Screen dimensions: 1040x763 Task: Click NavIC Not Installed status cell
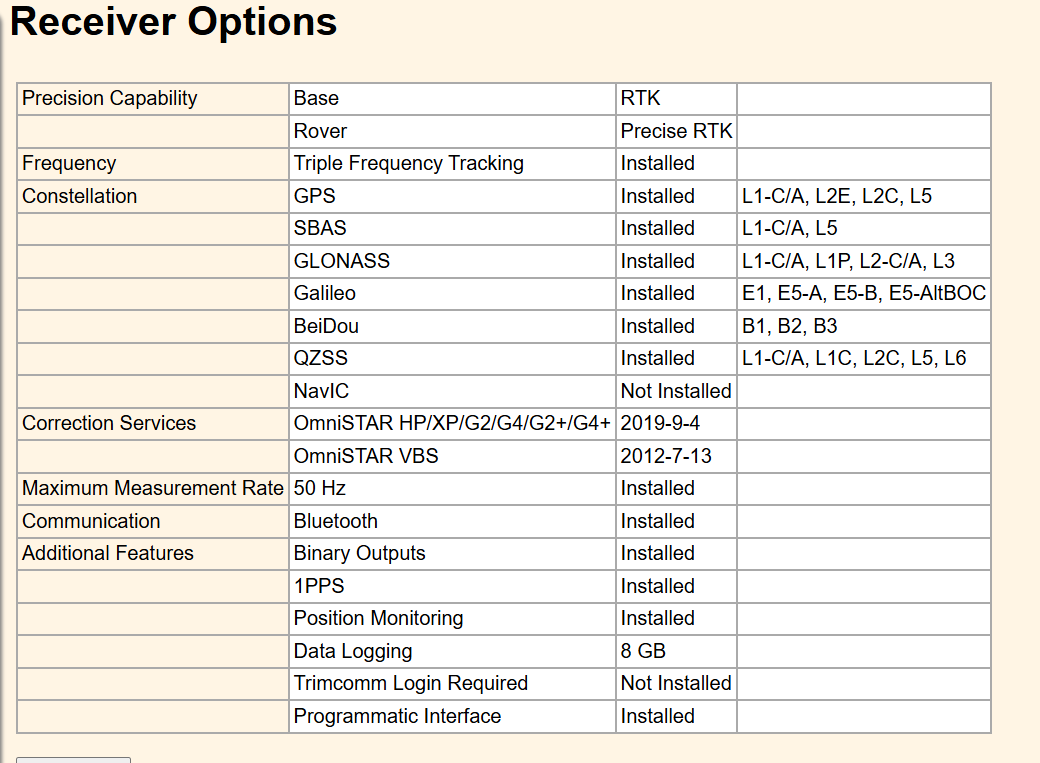(x=676, y=391)
